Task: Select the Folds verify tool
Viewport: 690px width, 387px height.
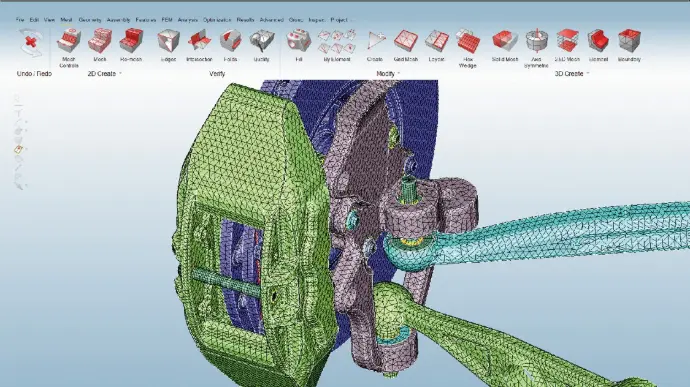Action: click(230, 41)
